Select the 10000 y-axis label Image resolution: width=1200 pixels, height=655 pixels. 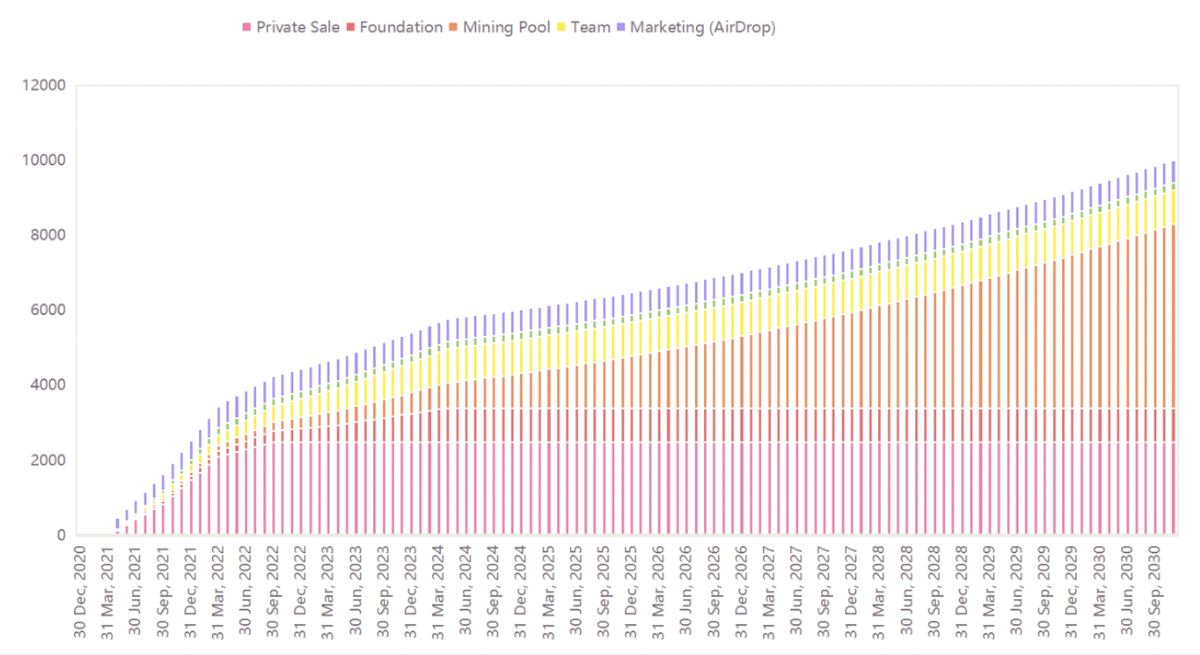(x=43, y=161)
